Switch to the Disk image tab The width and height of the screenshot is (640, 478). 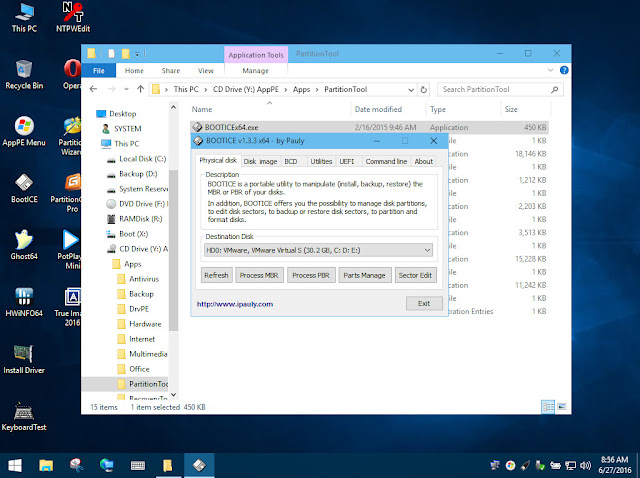[260, 162]
